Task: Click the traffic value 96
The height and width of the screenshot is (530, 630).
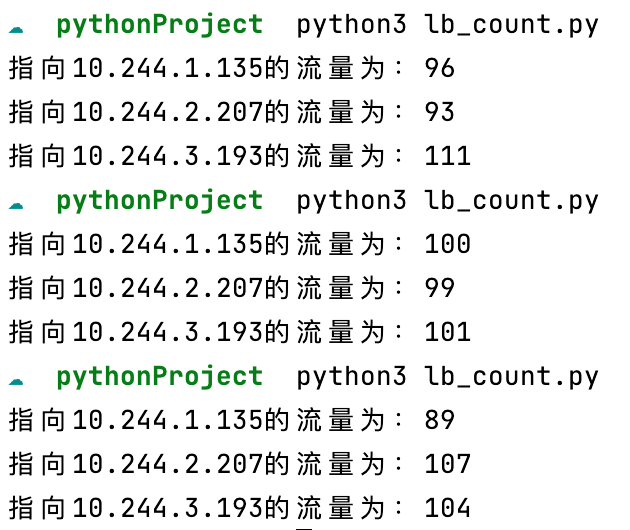Action: tap(440, 68)
